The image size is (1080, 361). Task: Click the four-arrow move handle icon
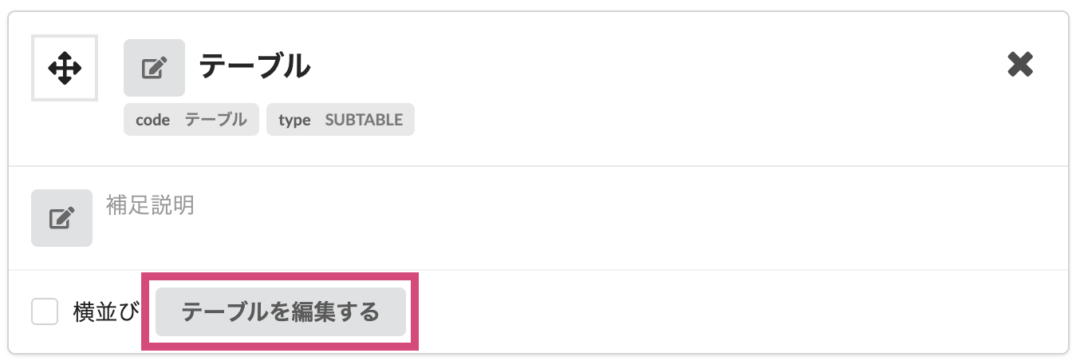[65, 68]
